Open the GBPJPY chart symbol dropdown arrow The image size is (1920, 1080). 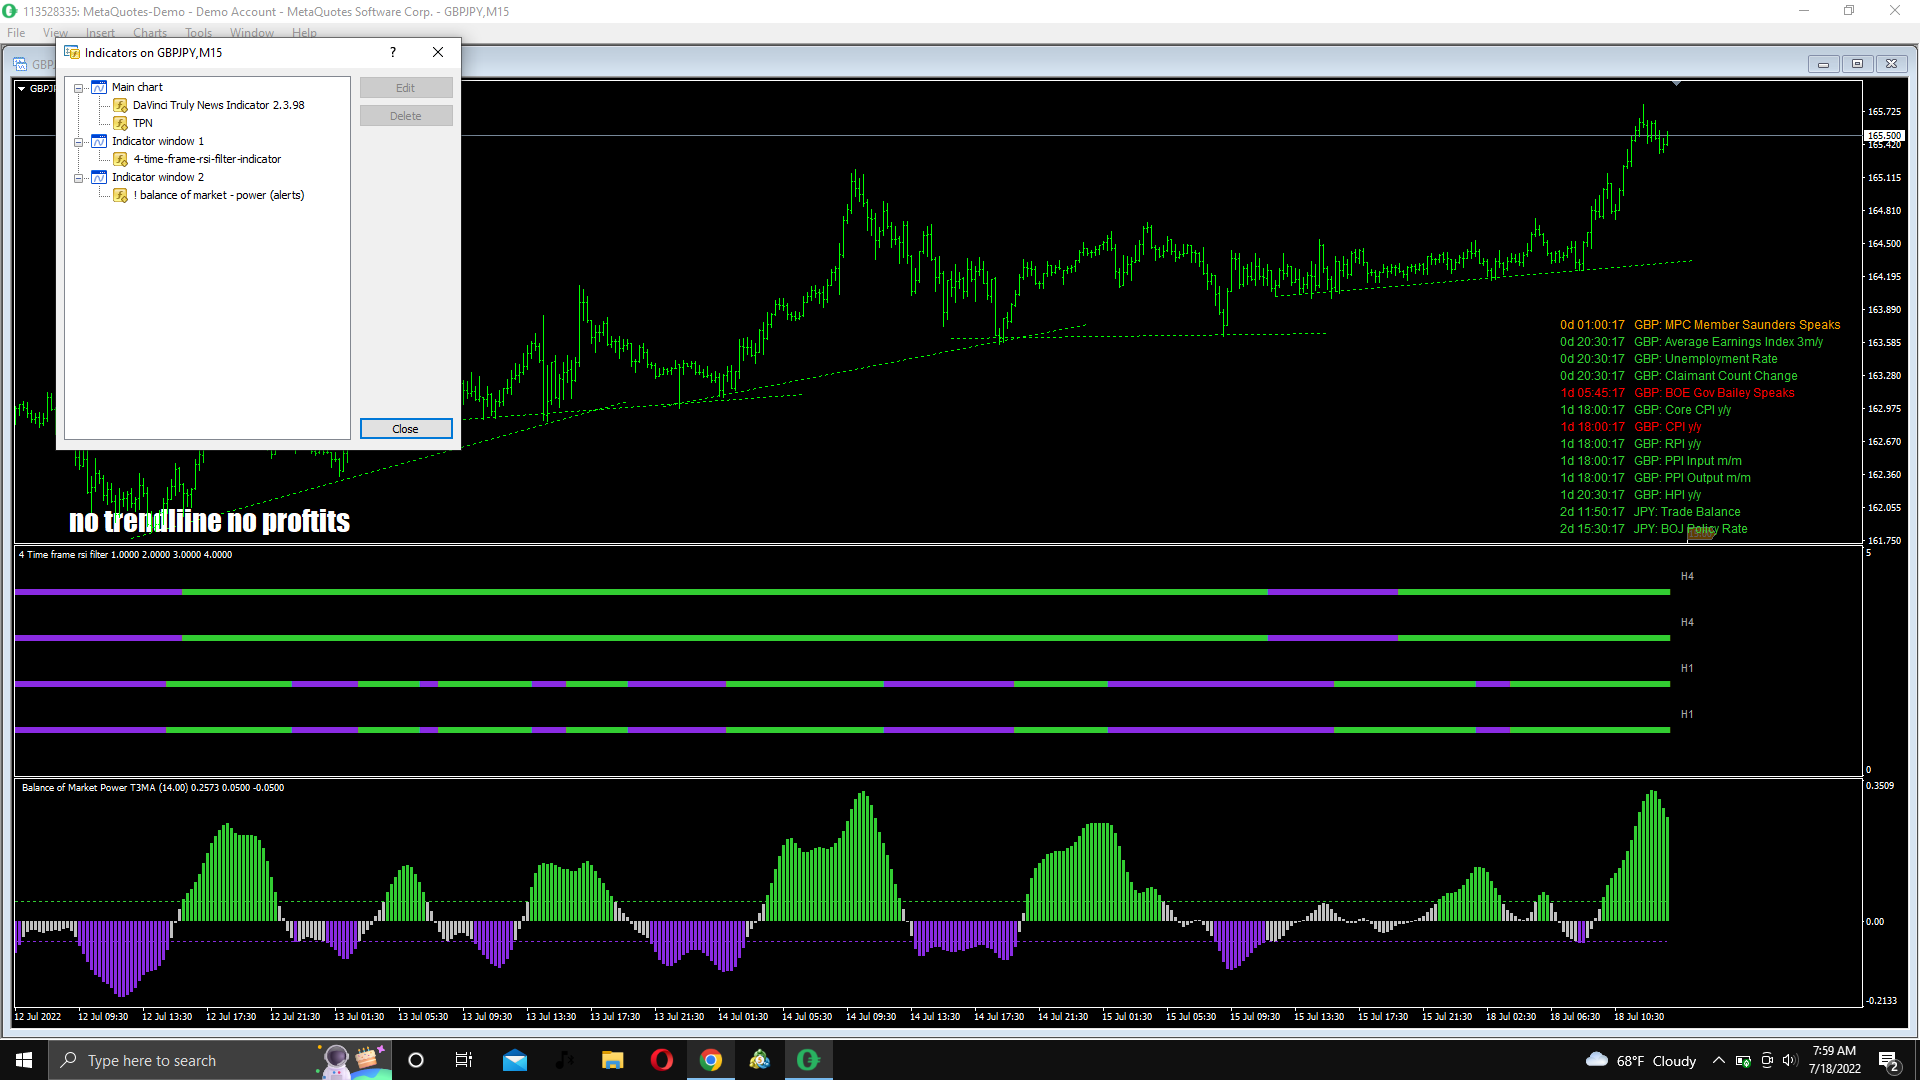coord(22,88)
